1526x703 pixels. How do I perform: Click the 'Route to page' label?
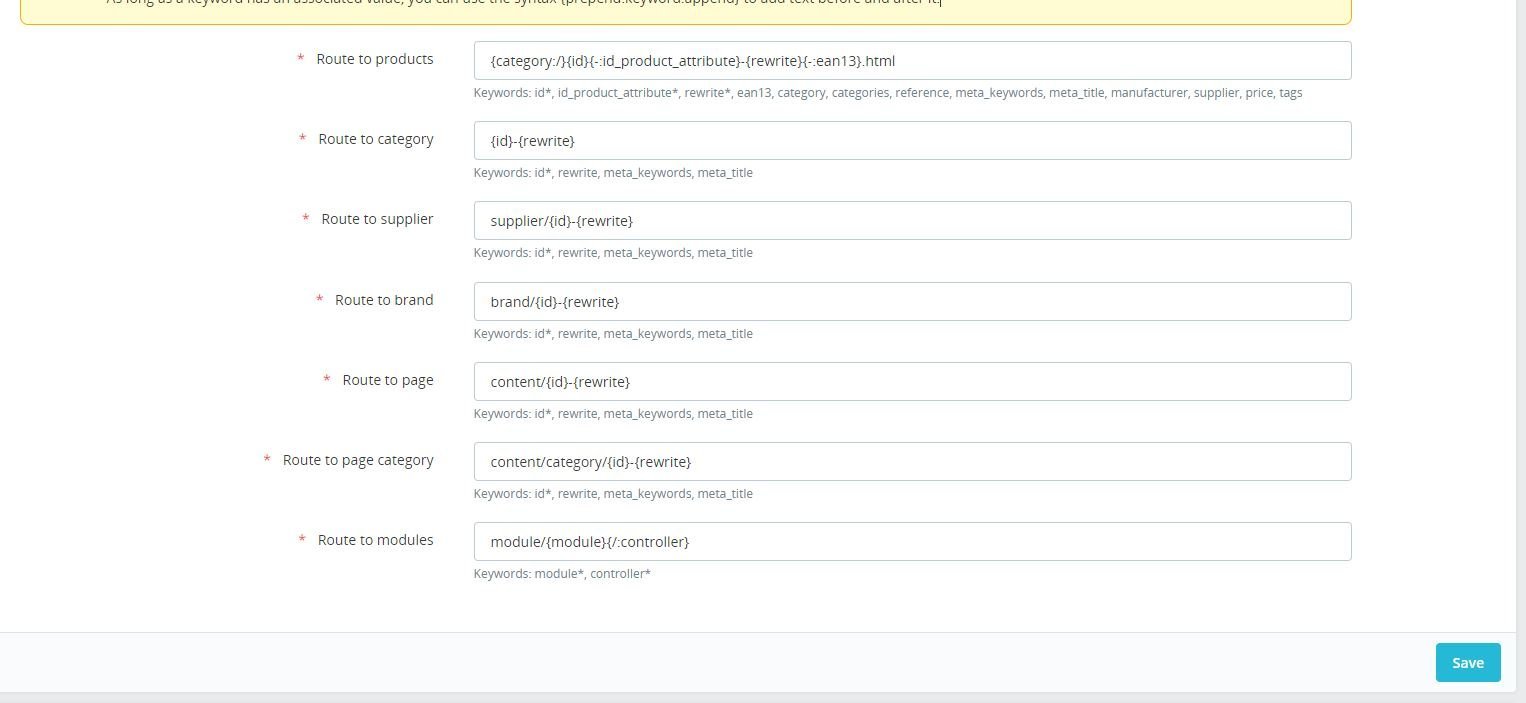point(388,380)
